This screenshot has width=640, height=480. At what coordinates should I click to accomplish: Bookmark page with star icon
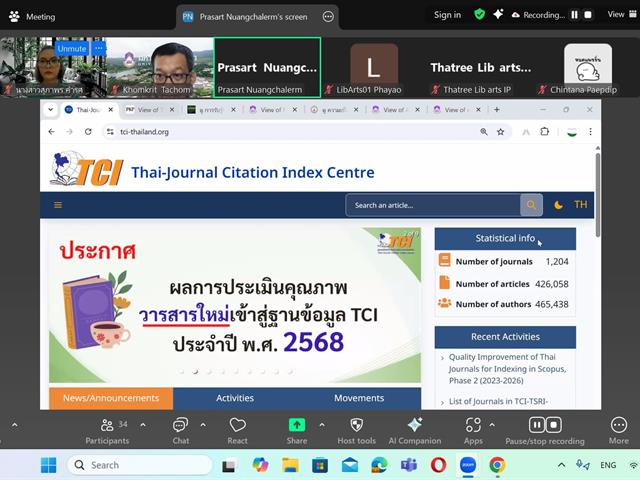(500, 131)
